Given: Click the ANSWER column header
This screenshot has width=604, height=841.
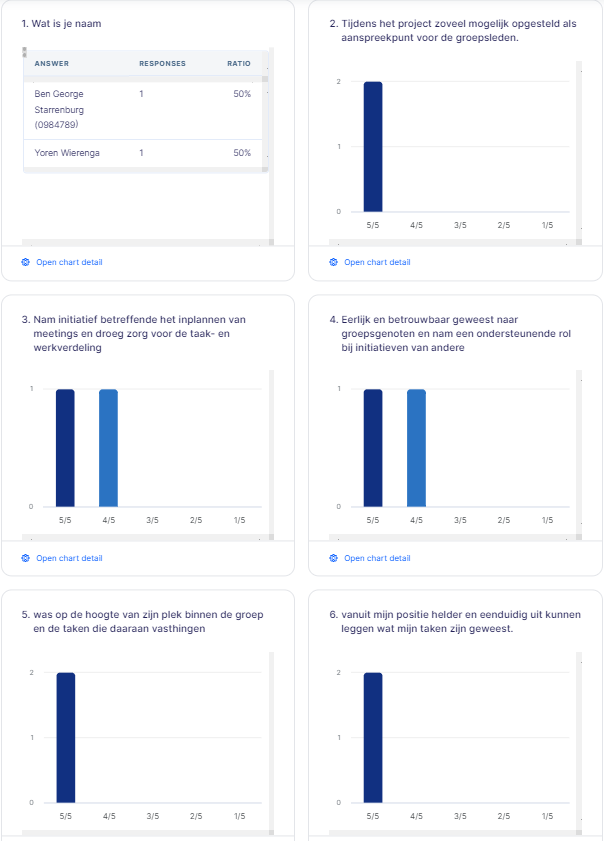Looking at the screenshot, I should (x=51, y=63).
